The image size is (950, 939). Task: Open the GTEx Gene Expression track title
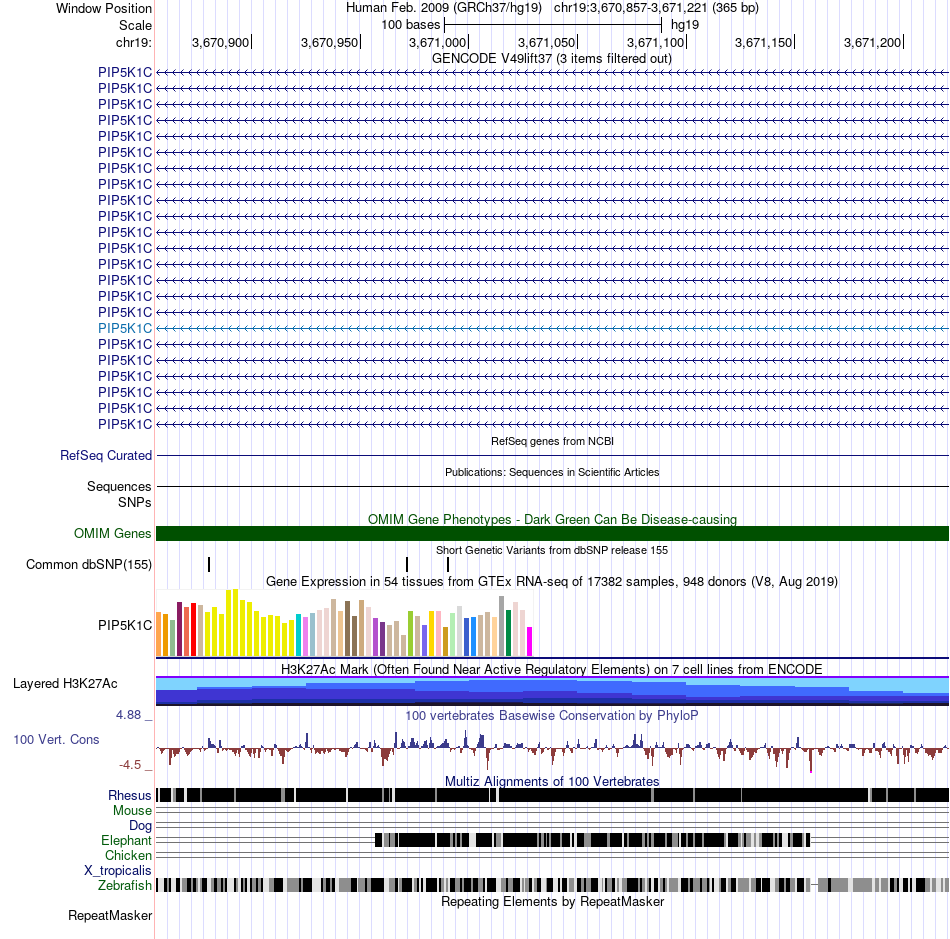(x=552, y=582)
